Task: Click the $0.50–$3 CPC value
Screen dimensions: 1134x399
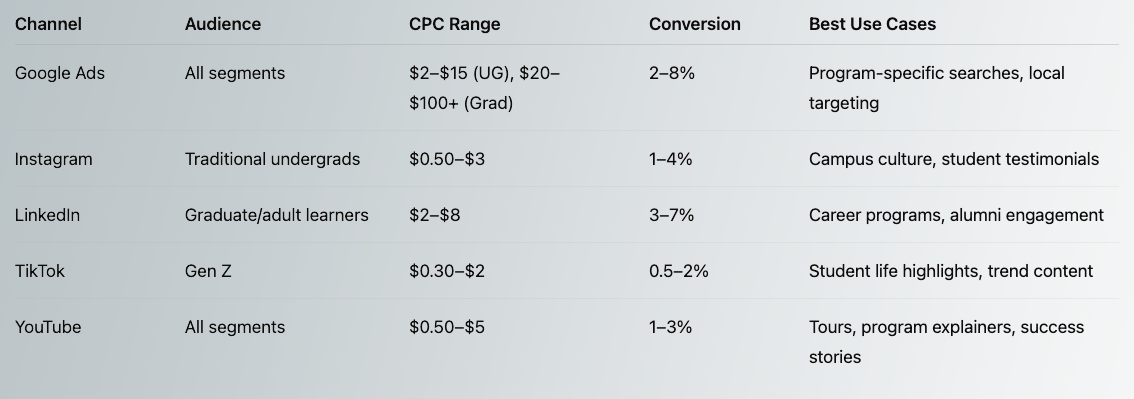Action: point(447,159)
